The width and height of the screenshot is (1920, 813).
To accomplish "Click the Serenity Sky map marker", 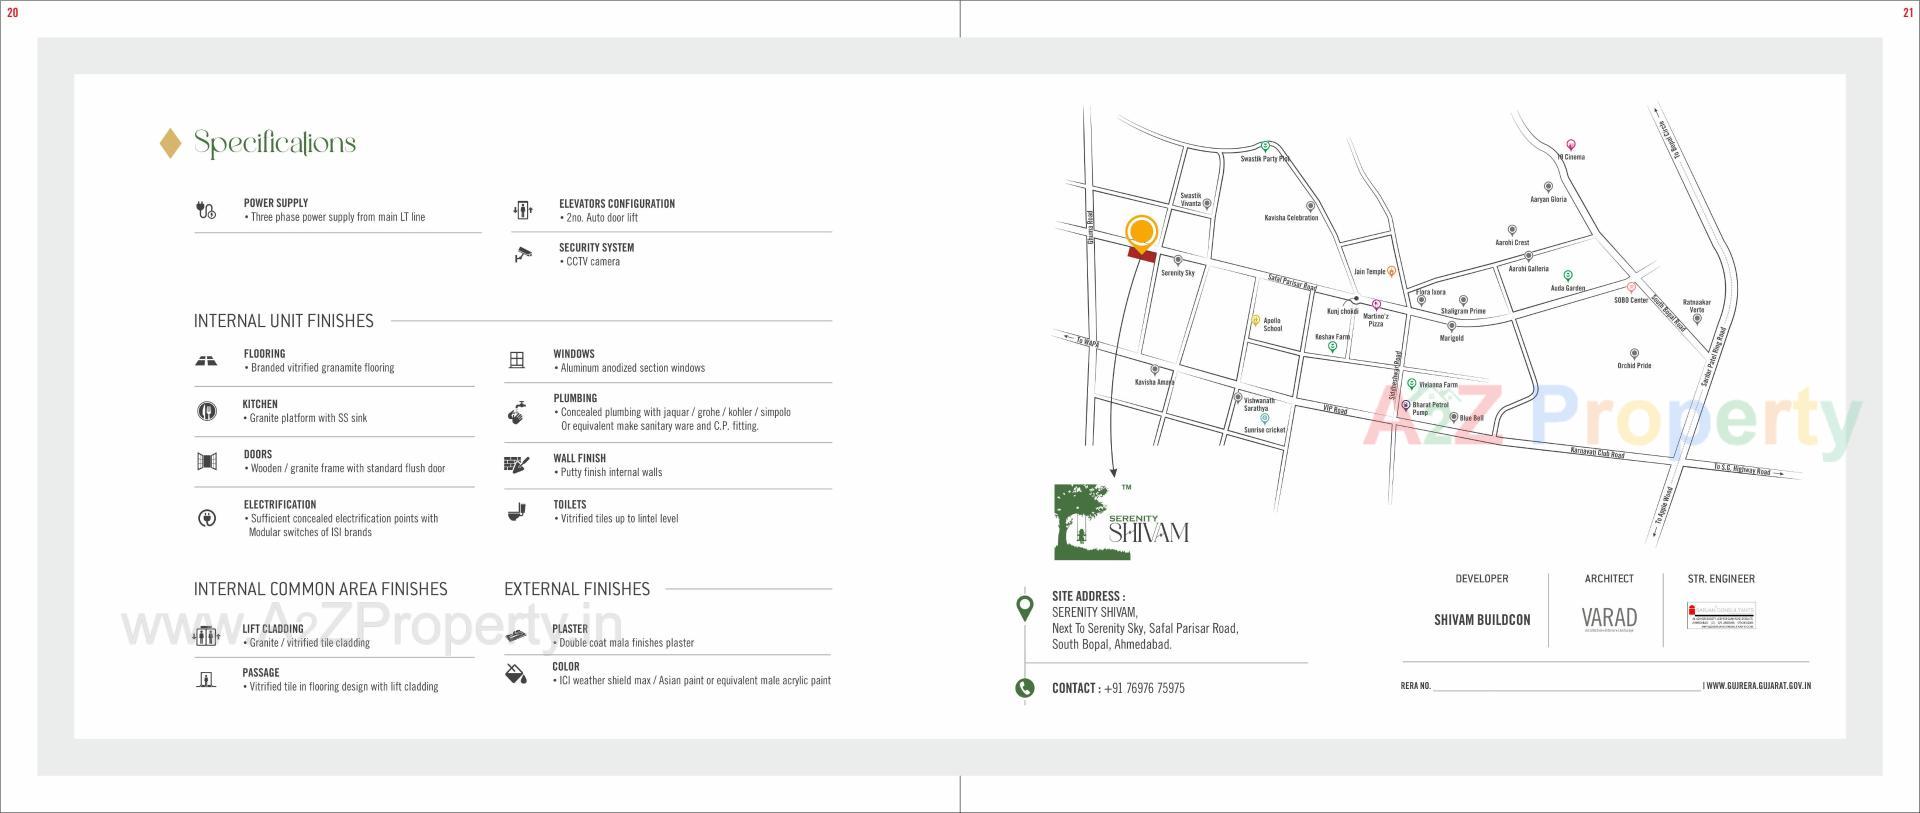I will [x=1178, y=261].
